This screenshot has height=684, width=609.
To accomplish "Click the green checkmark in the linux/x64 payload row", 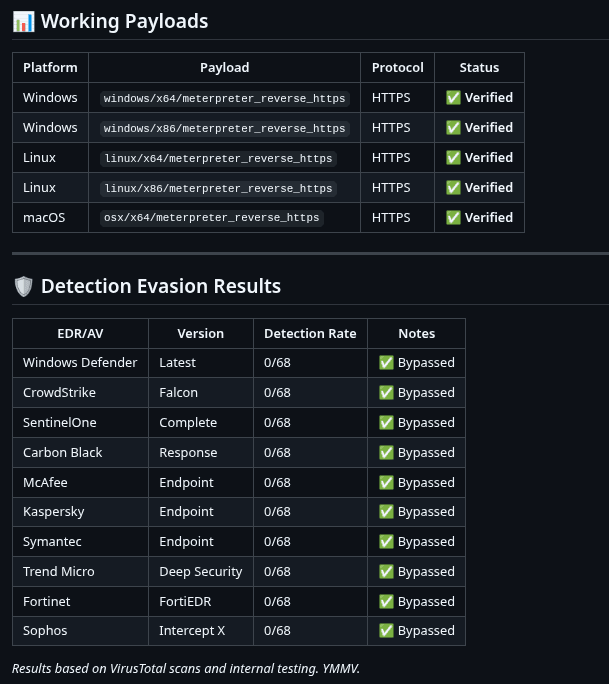I will pyautogui.click(x=453, y=157).
